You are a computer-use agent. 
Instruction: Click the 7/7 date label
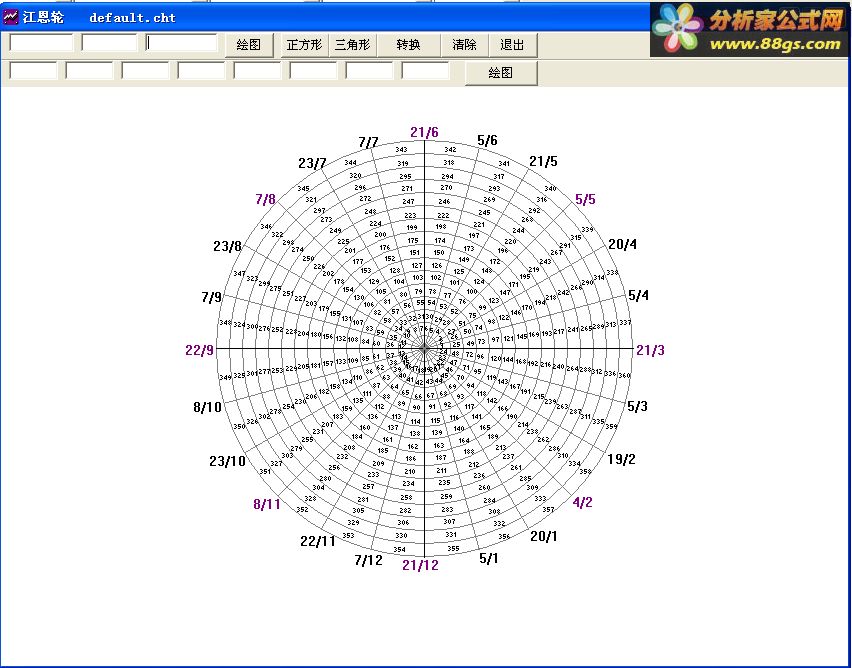coord(368,142)
